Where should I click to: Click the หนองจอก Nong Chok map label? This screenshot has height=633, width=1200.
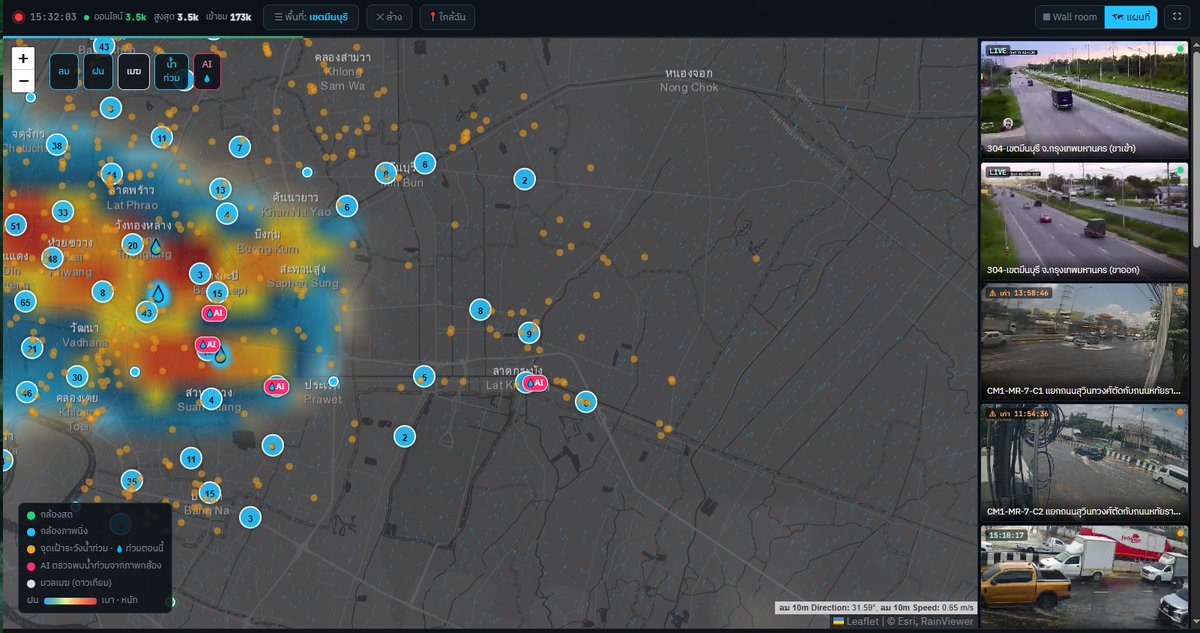(x=689, y=80)
